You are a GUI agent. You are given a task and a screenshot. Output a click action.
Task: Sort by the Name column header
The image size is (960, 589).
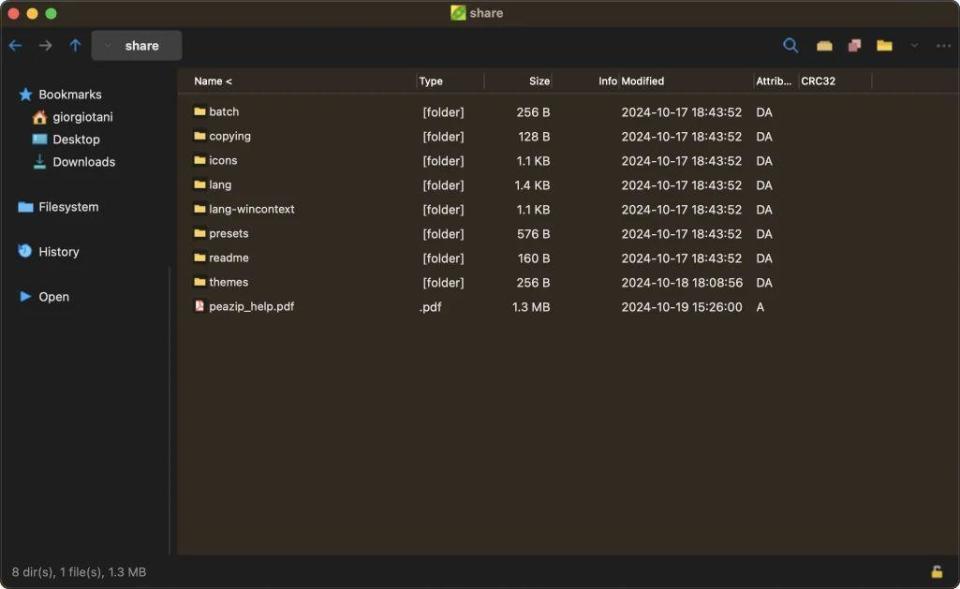(x=213, y=81)
